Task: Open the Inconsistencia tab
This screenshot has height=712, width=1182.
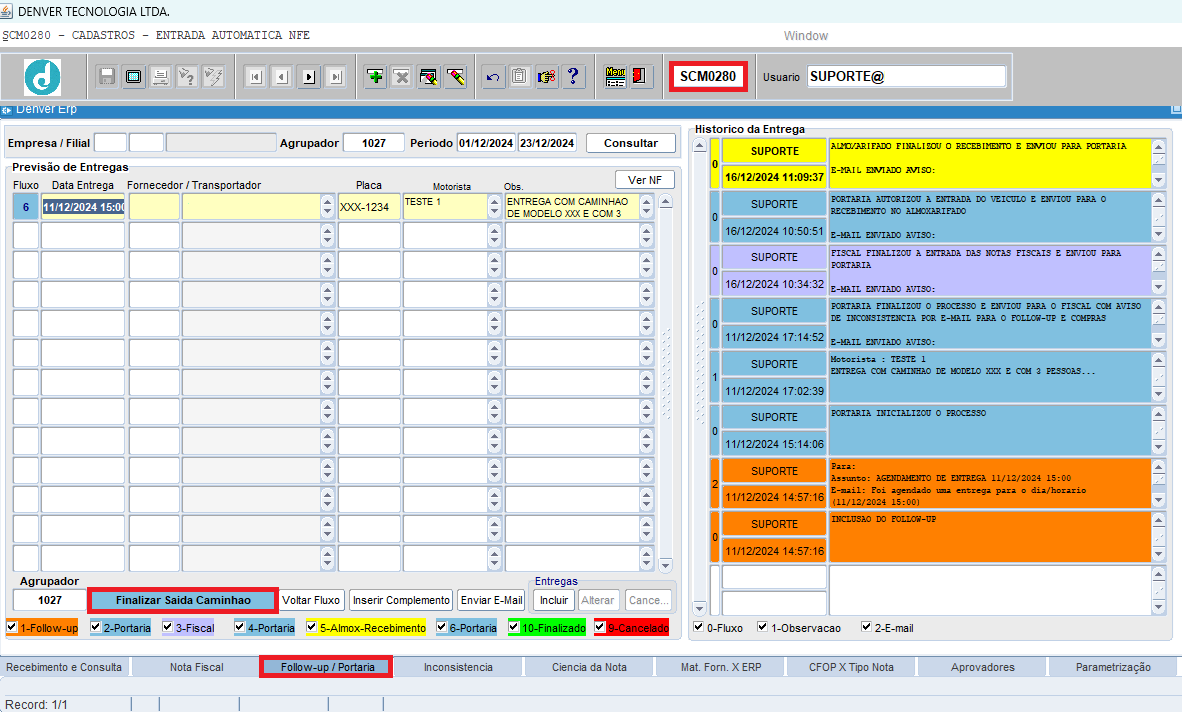Action: point(458,667)
